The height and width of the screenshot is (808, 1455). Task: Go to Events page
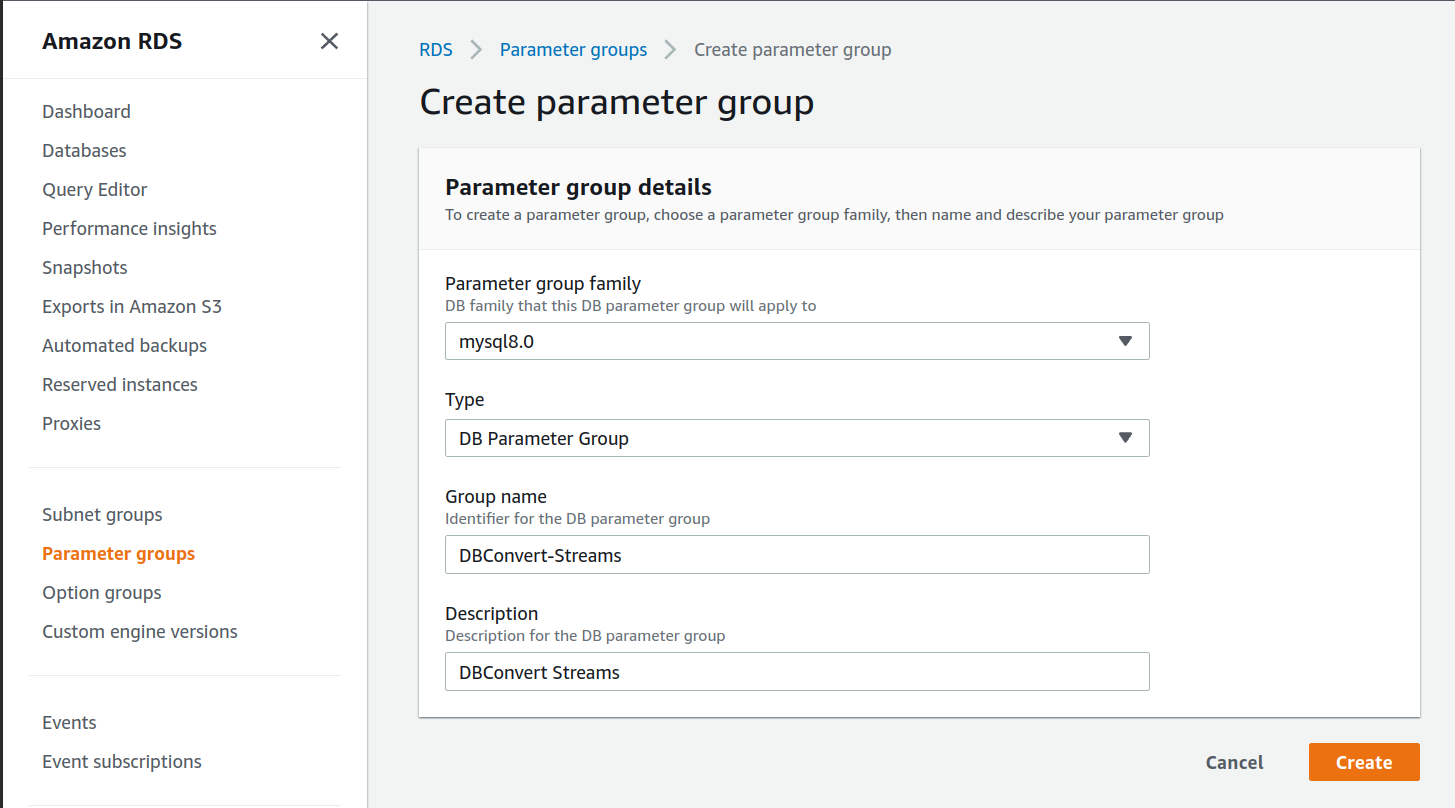(69, 722)
